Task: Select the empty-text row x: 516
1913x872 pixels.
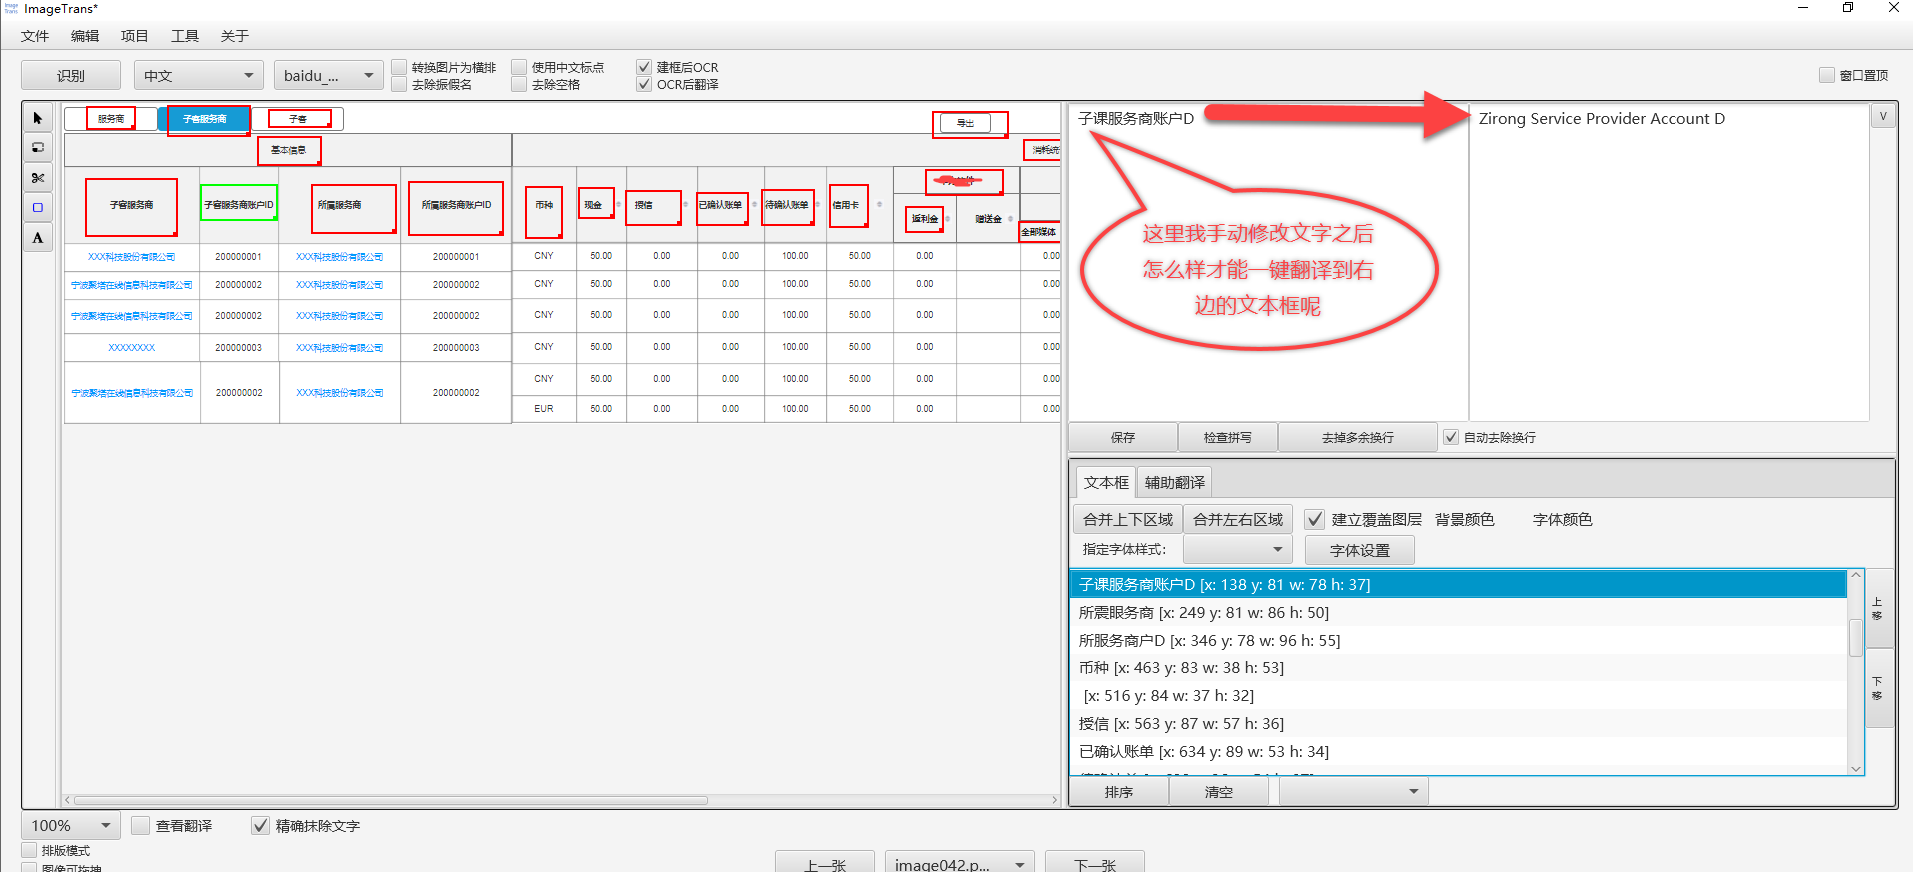Action: click(1458, 695)
